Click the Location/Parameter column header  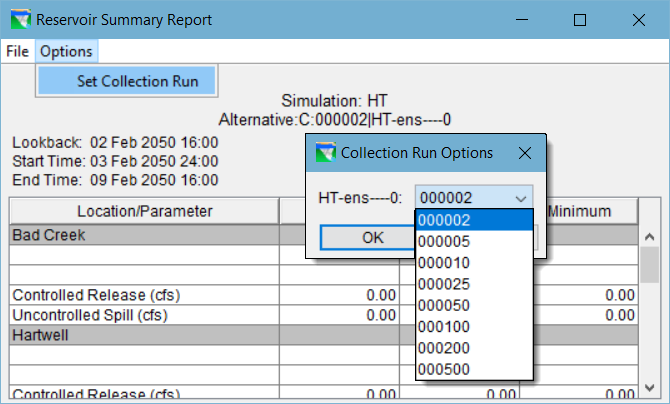click(x=145, y=211)
